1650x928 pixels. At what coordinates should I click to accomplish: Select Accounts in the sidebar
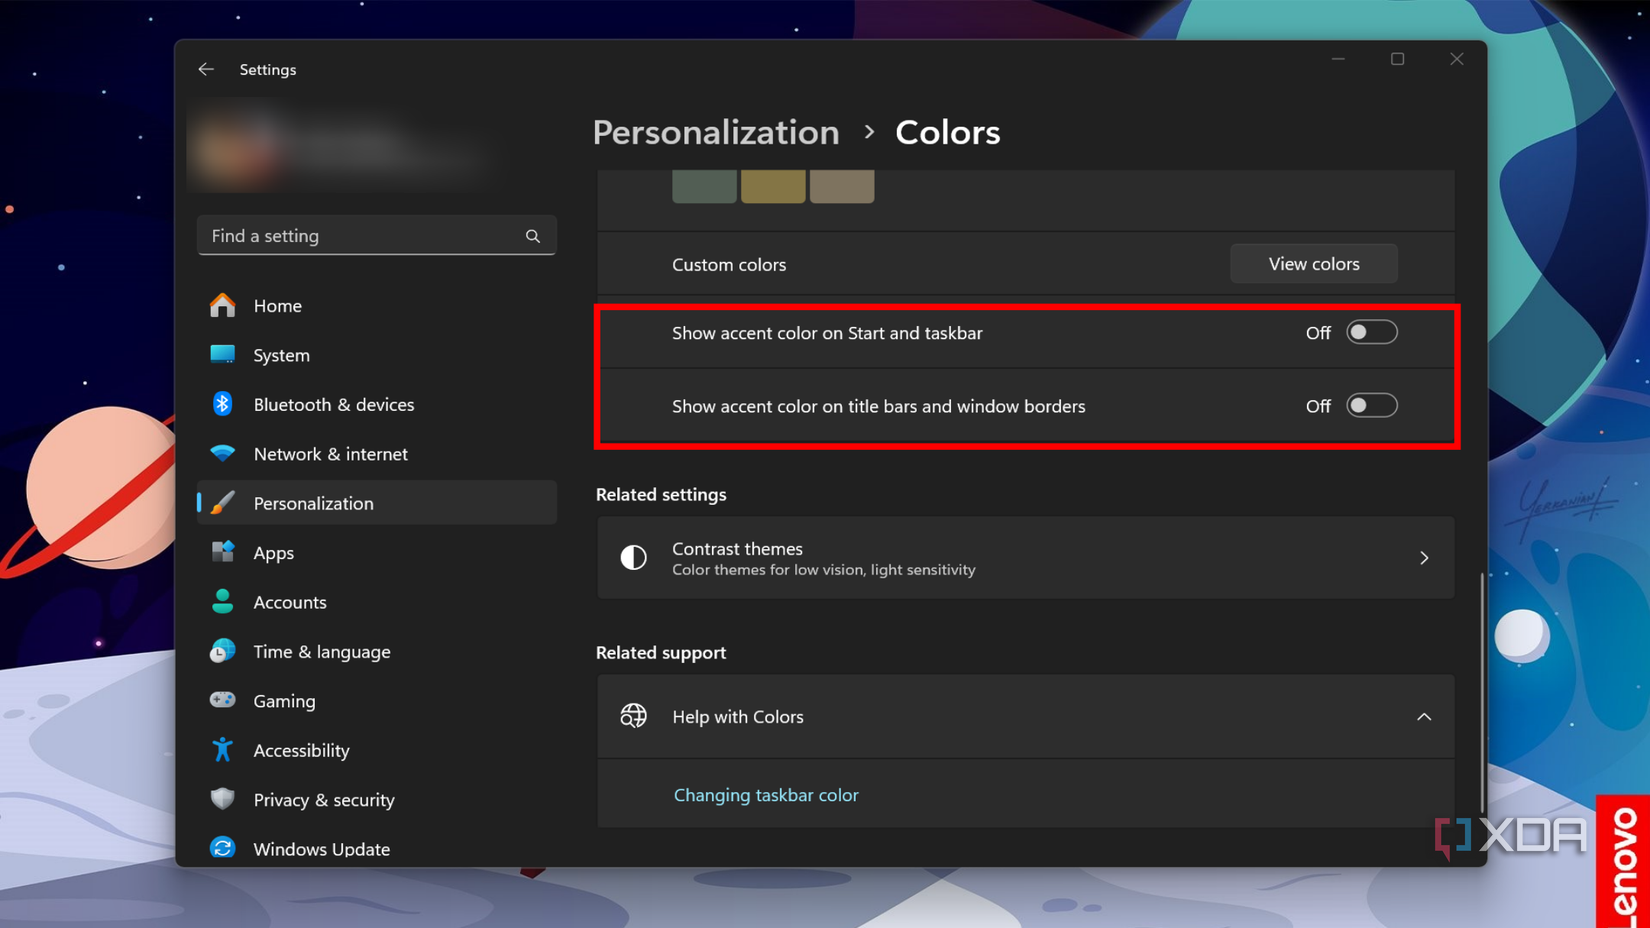[x=289, y=602]
